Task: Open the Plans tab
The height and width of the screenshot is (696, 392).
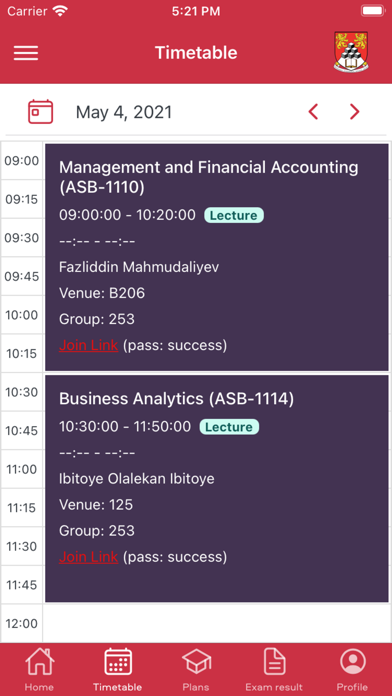Action: (x=196, y=669)
